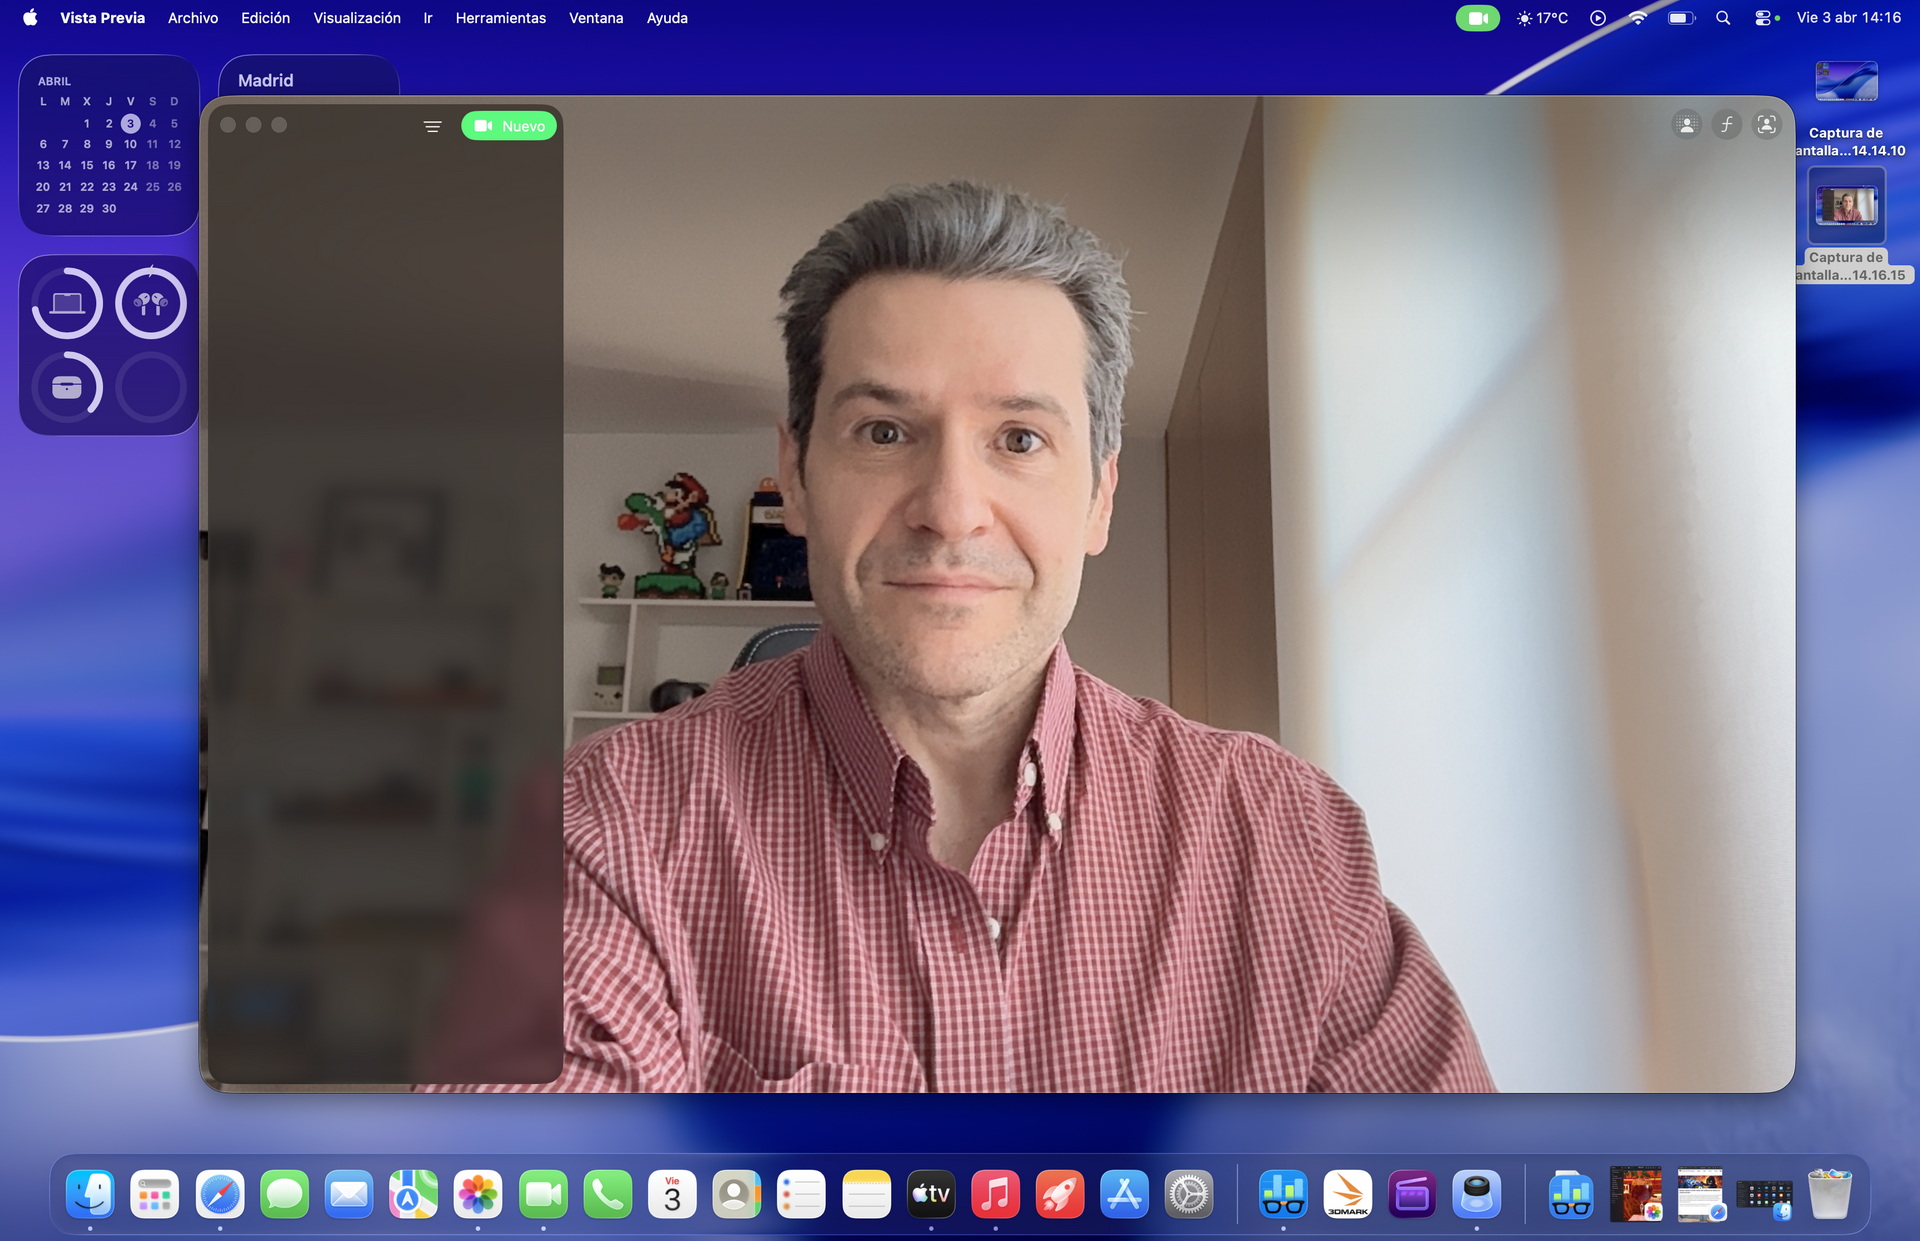Open the Herramientas menu
The image size is (1920, 1241).
click(x=500, y=18)
